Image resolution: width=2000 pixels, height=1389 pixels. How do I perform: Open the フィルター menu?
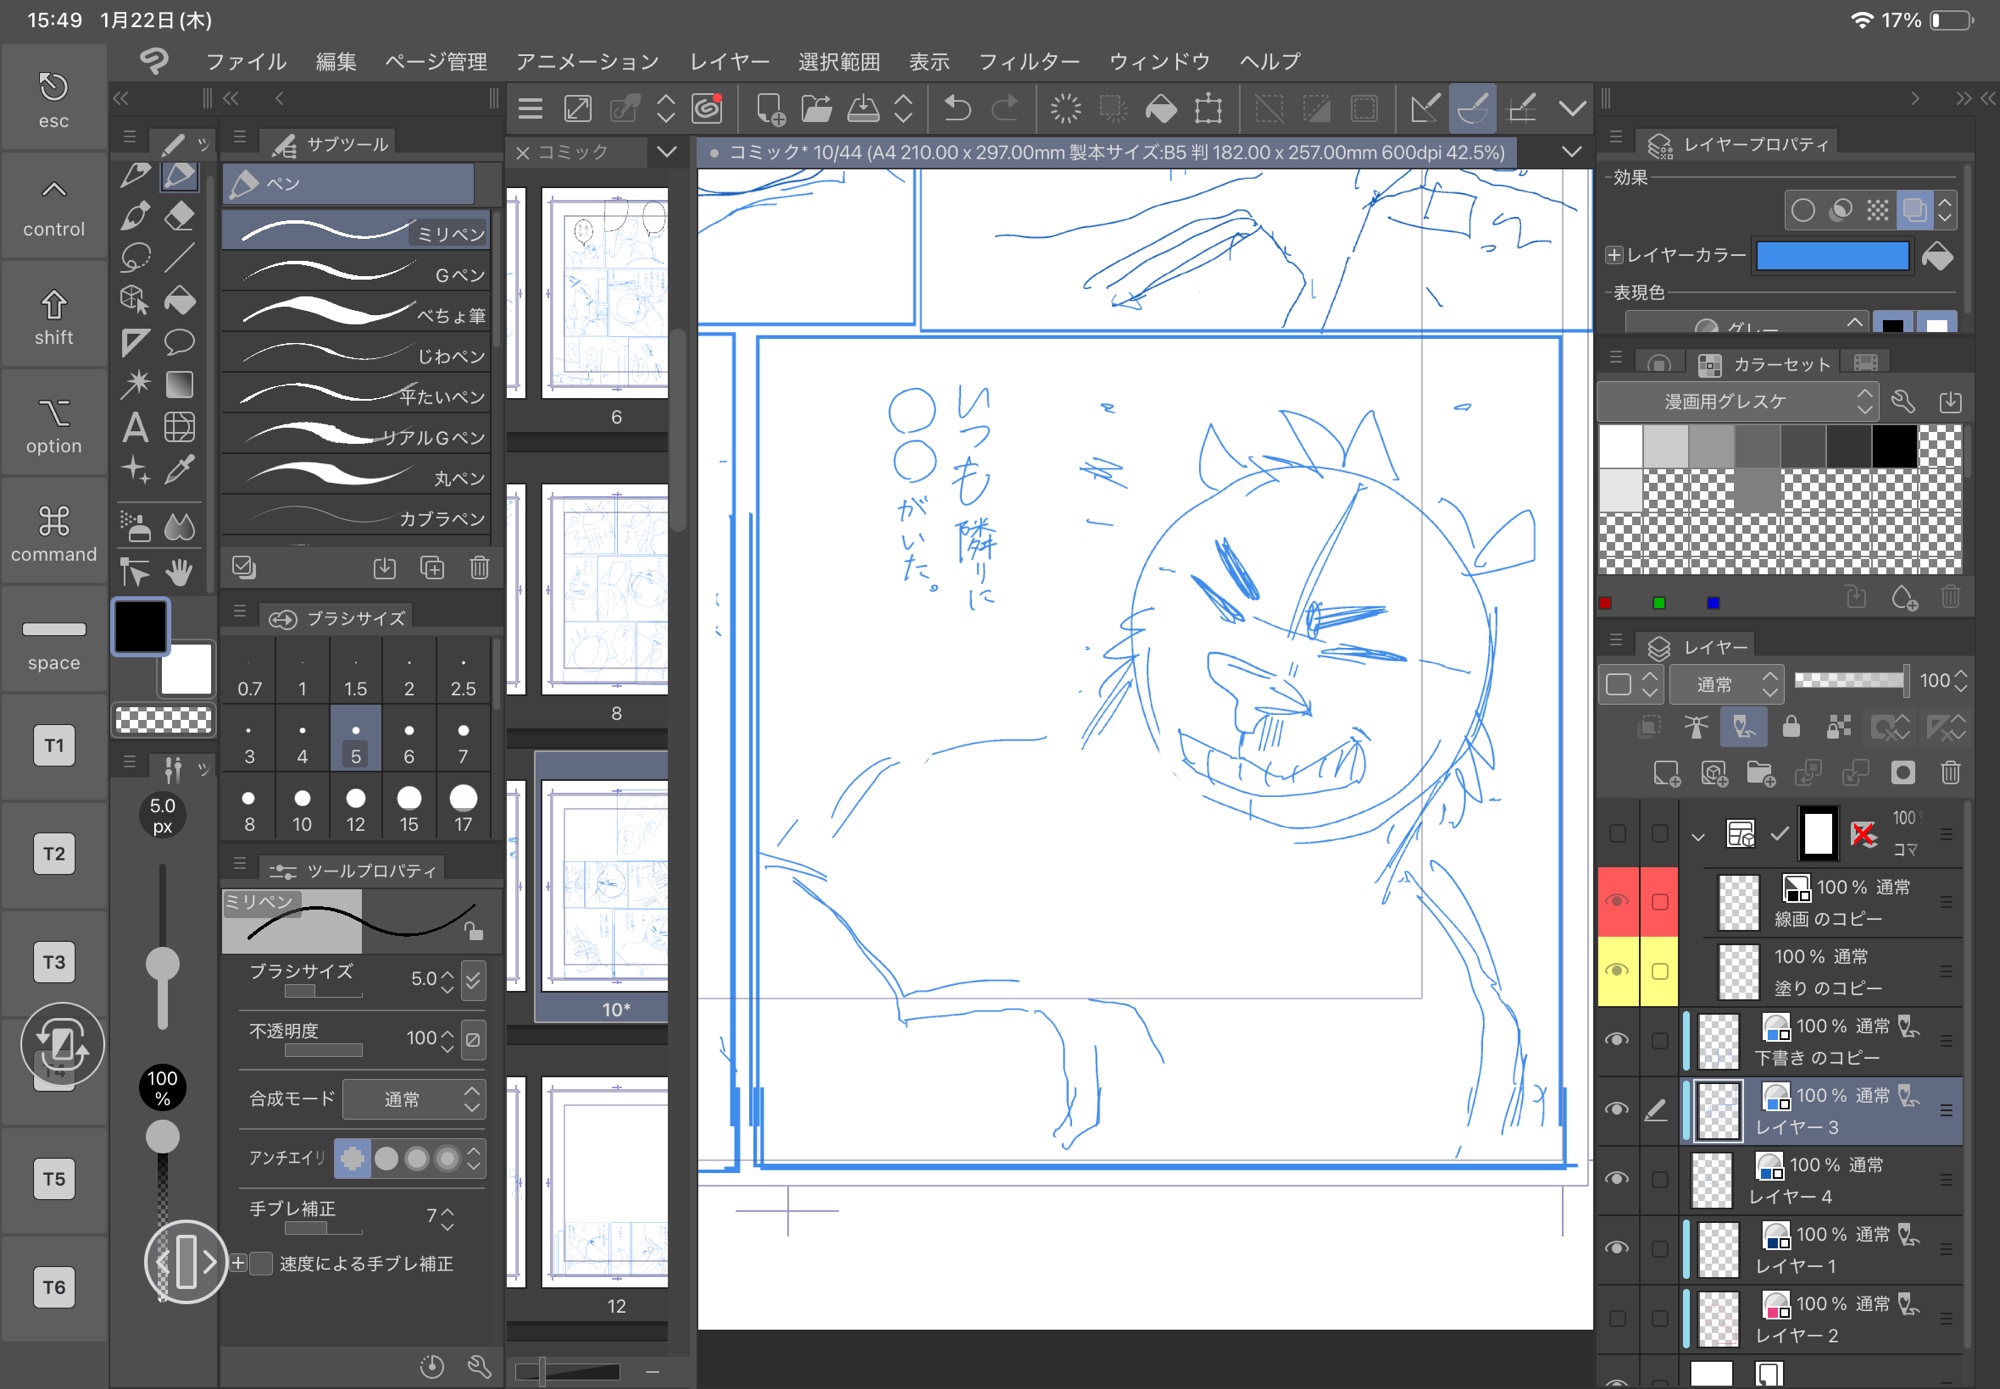click(x=1028, y=62)
